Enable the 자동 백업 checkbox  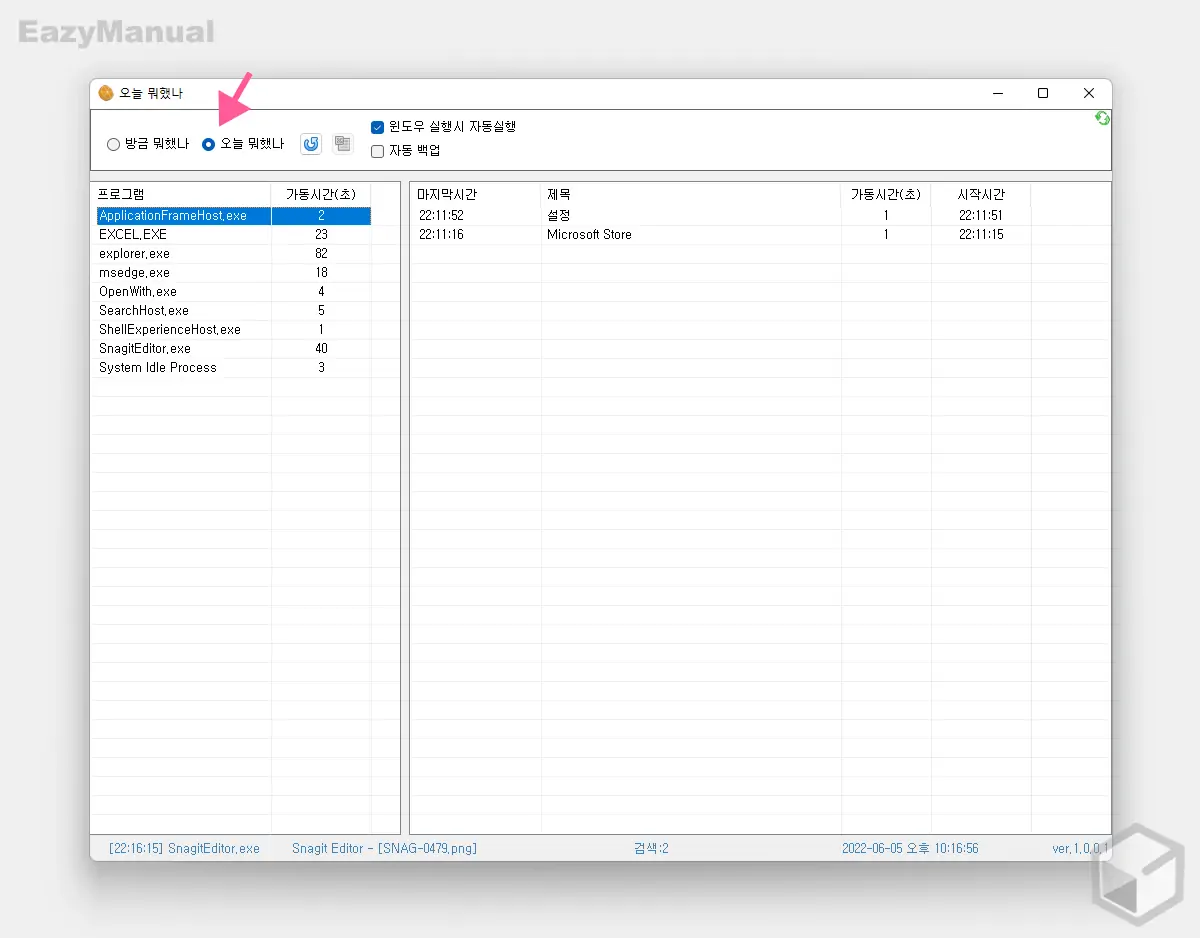pos(378,151)
